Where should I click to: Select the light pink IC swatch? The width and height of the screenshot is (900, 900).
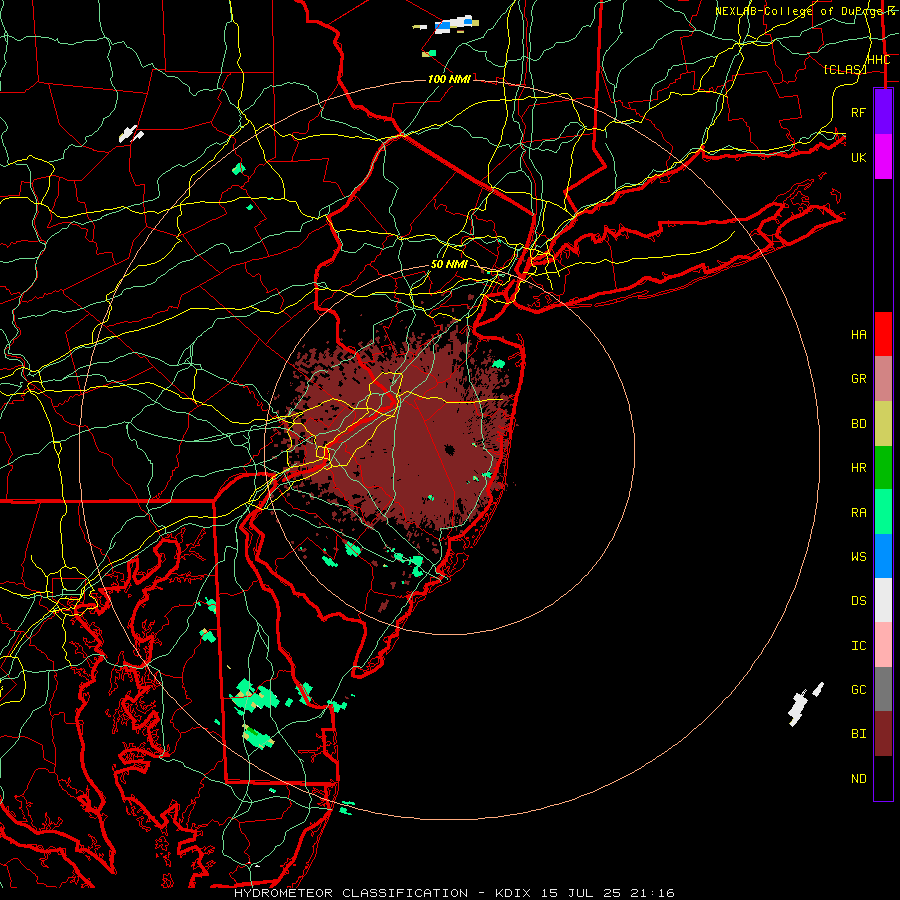883,645
